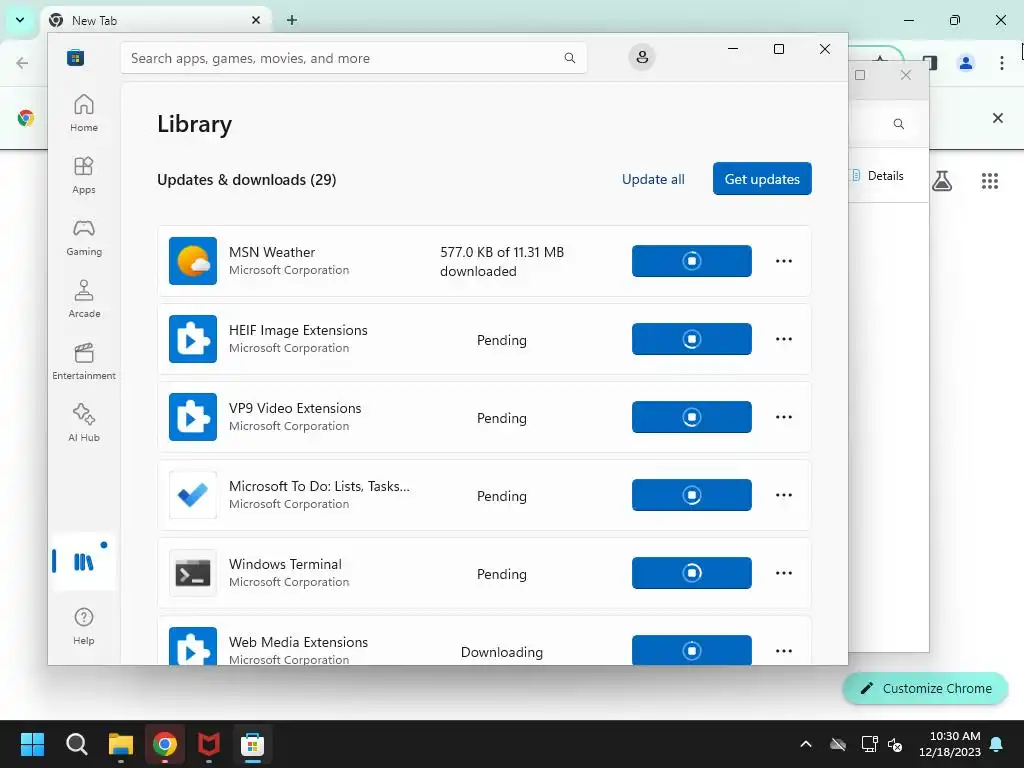The image size is (1024, 768).
Task: Open Chrome tab search dropdown arrow
Action: pos(20,20)
